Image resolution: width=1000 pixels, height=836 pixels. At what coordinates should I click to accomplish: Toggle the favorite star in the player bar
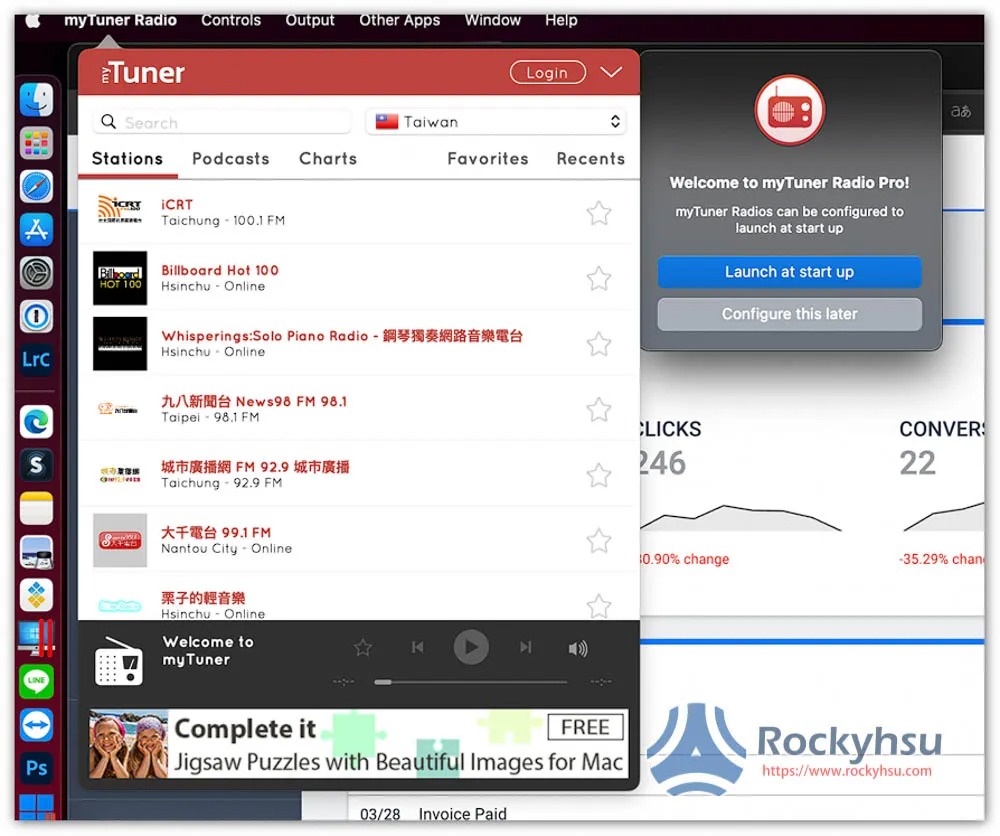(363, 648)
